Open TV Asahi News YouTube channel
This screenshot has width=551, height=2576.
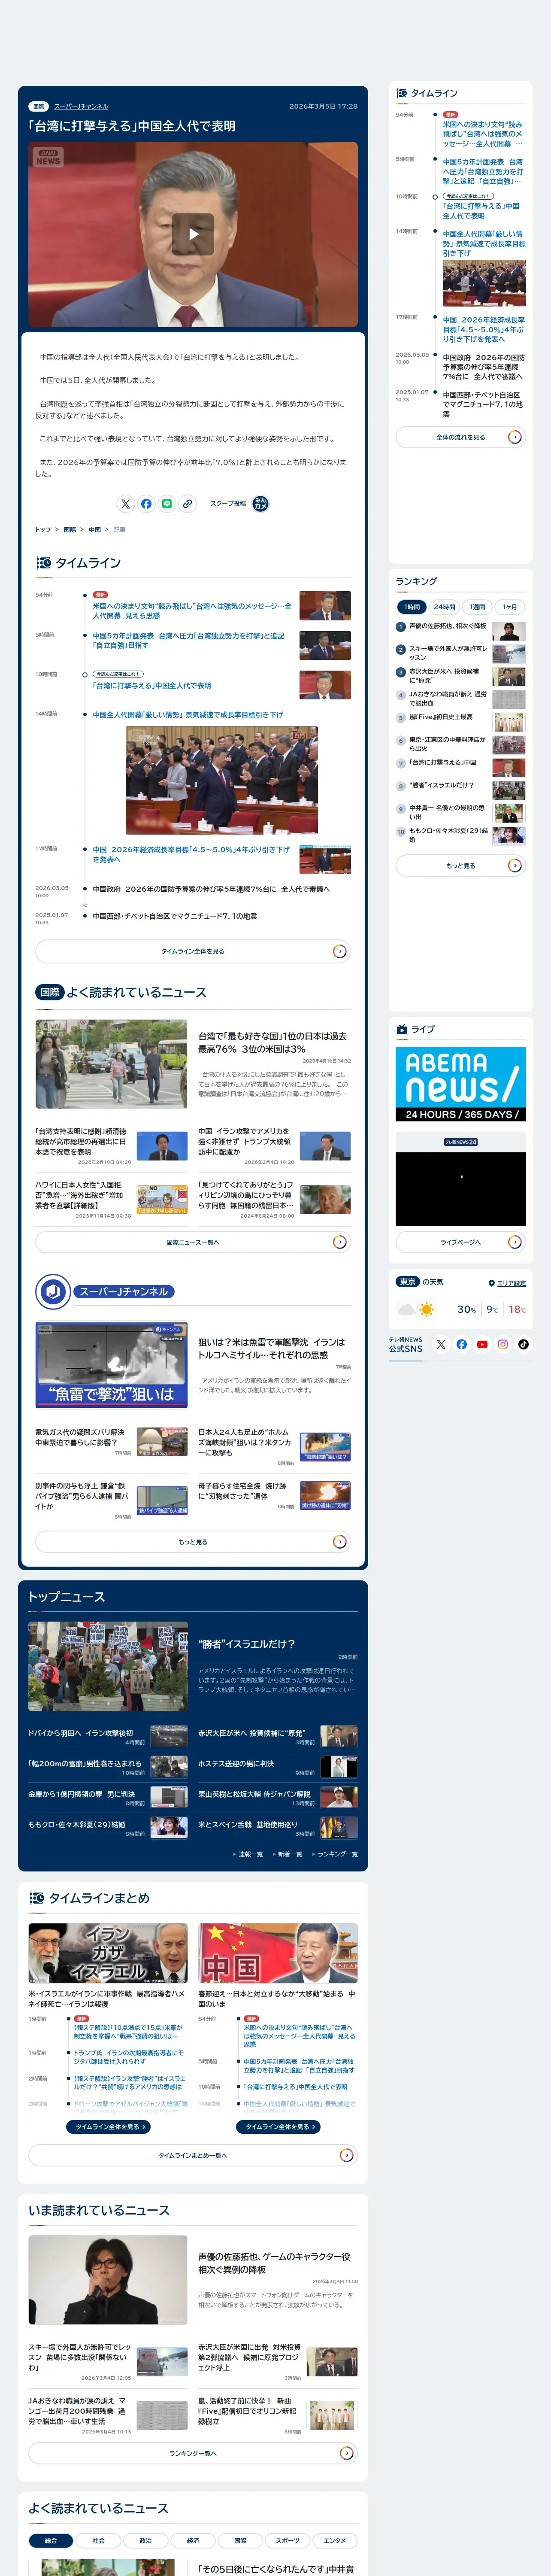(x=482, y=1345)
